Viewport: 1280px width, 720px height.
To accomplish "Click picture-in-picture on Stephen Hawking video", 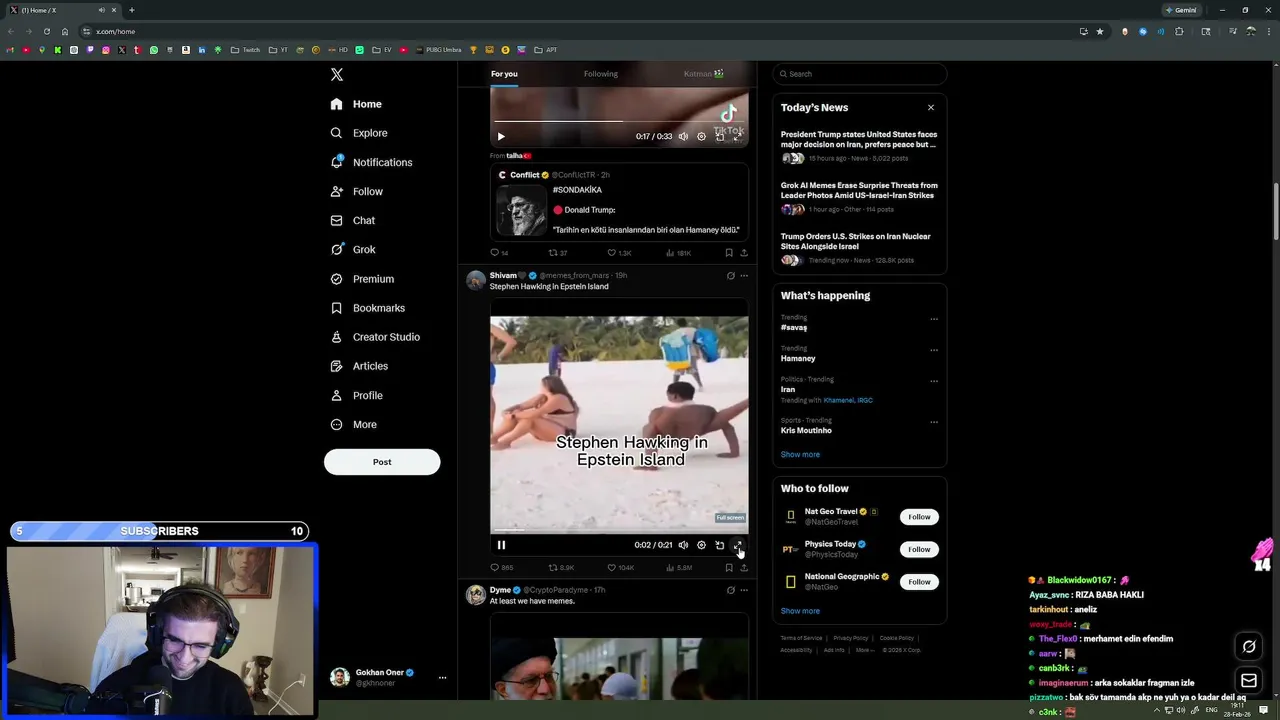I will tap(720, 545).
